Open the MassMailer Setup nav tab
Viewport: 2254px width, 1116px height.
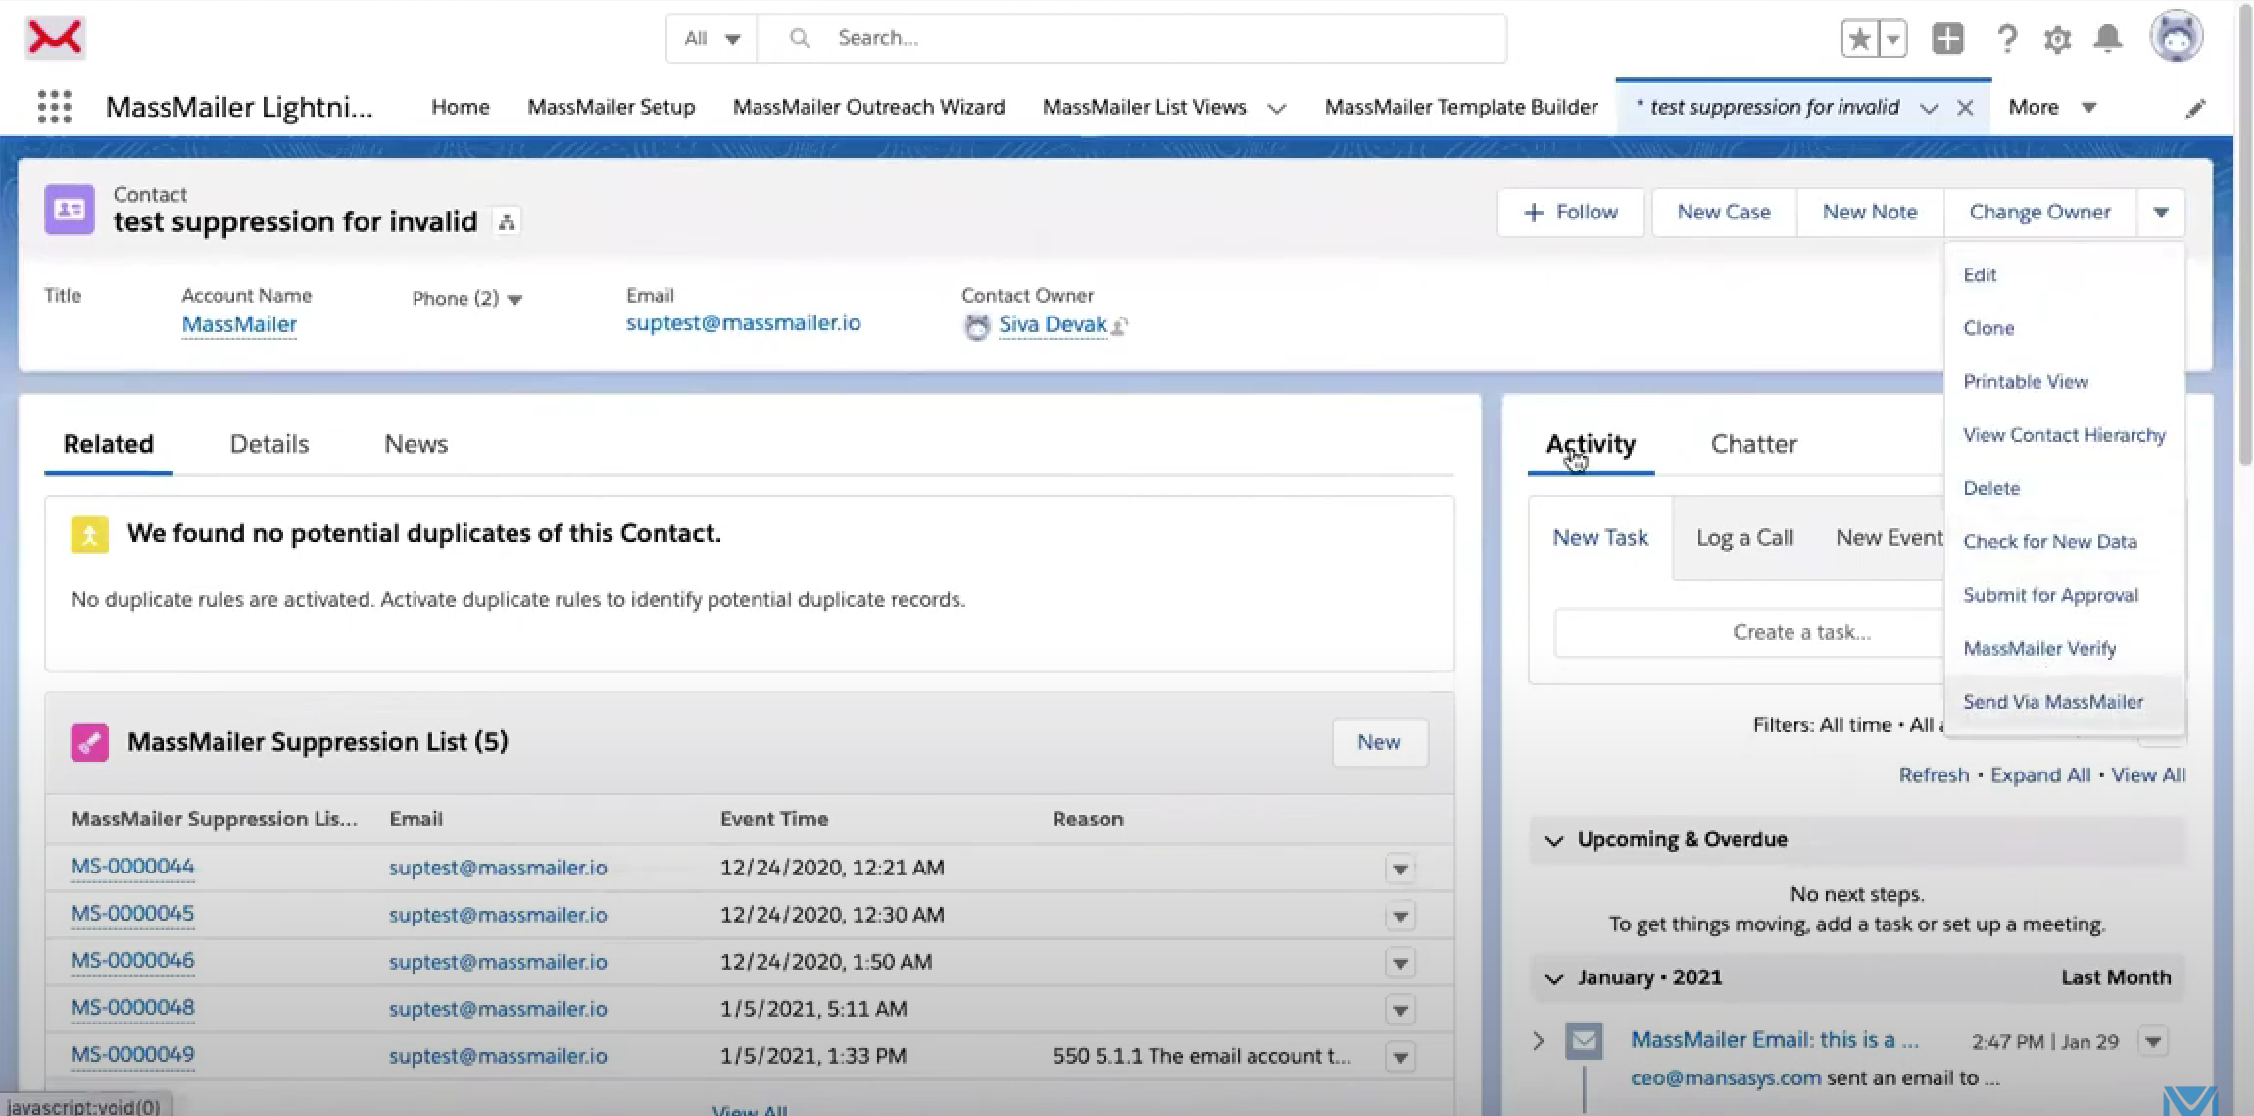tap(611, 107)
